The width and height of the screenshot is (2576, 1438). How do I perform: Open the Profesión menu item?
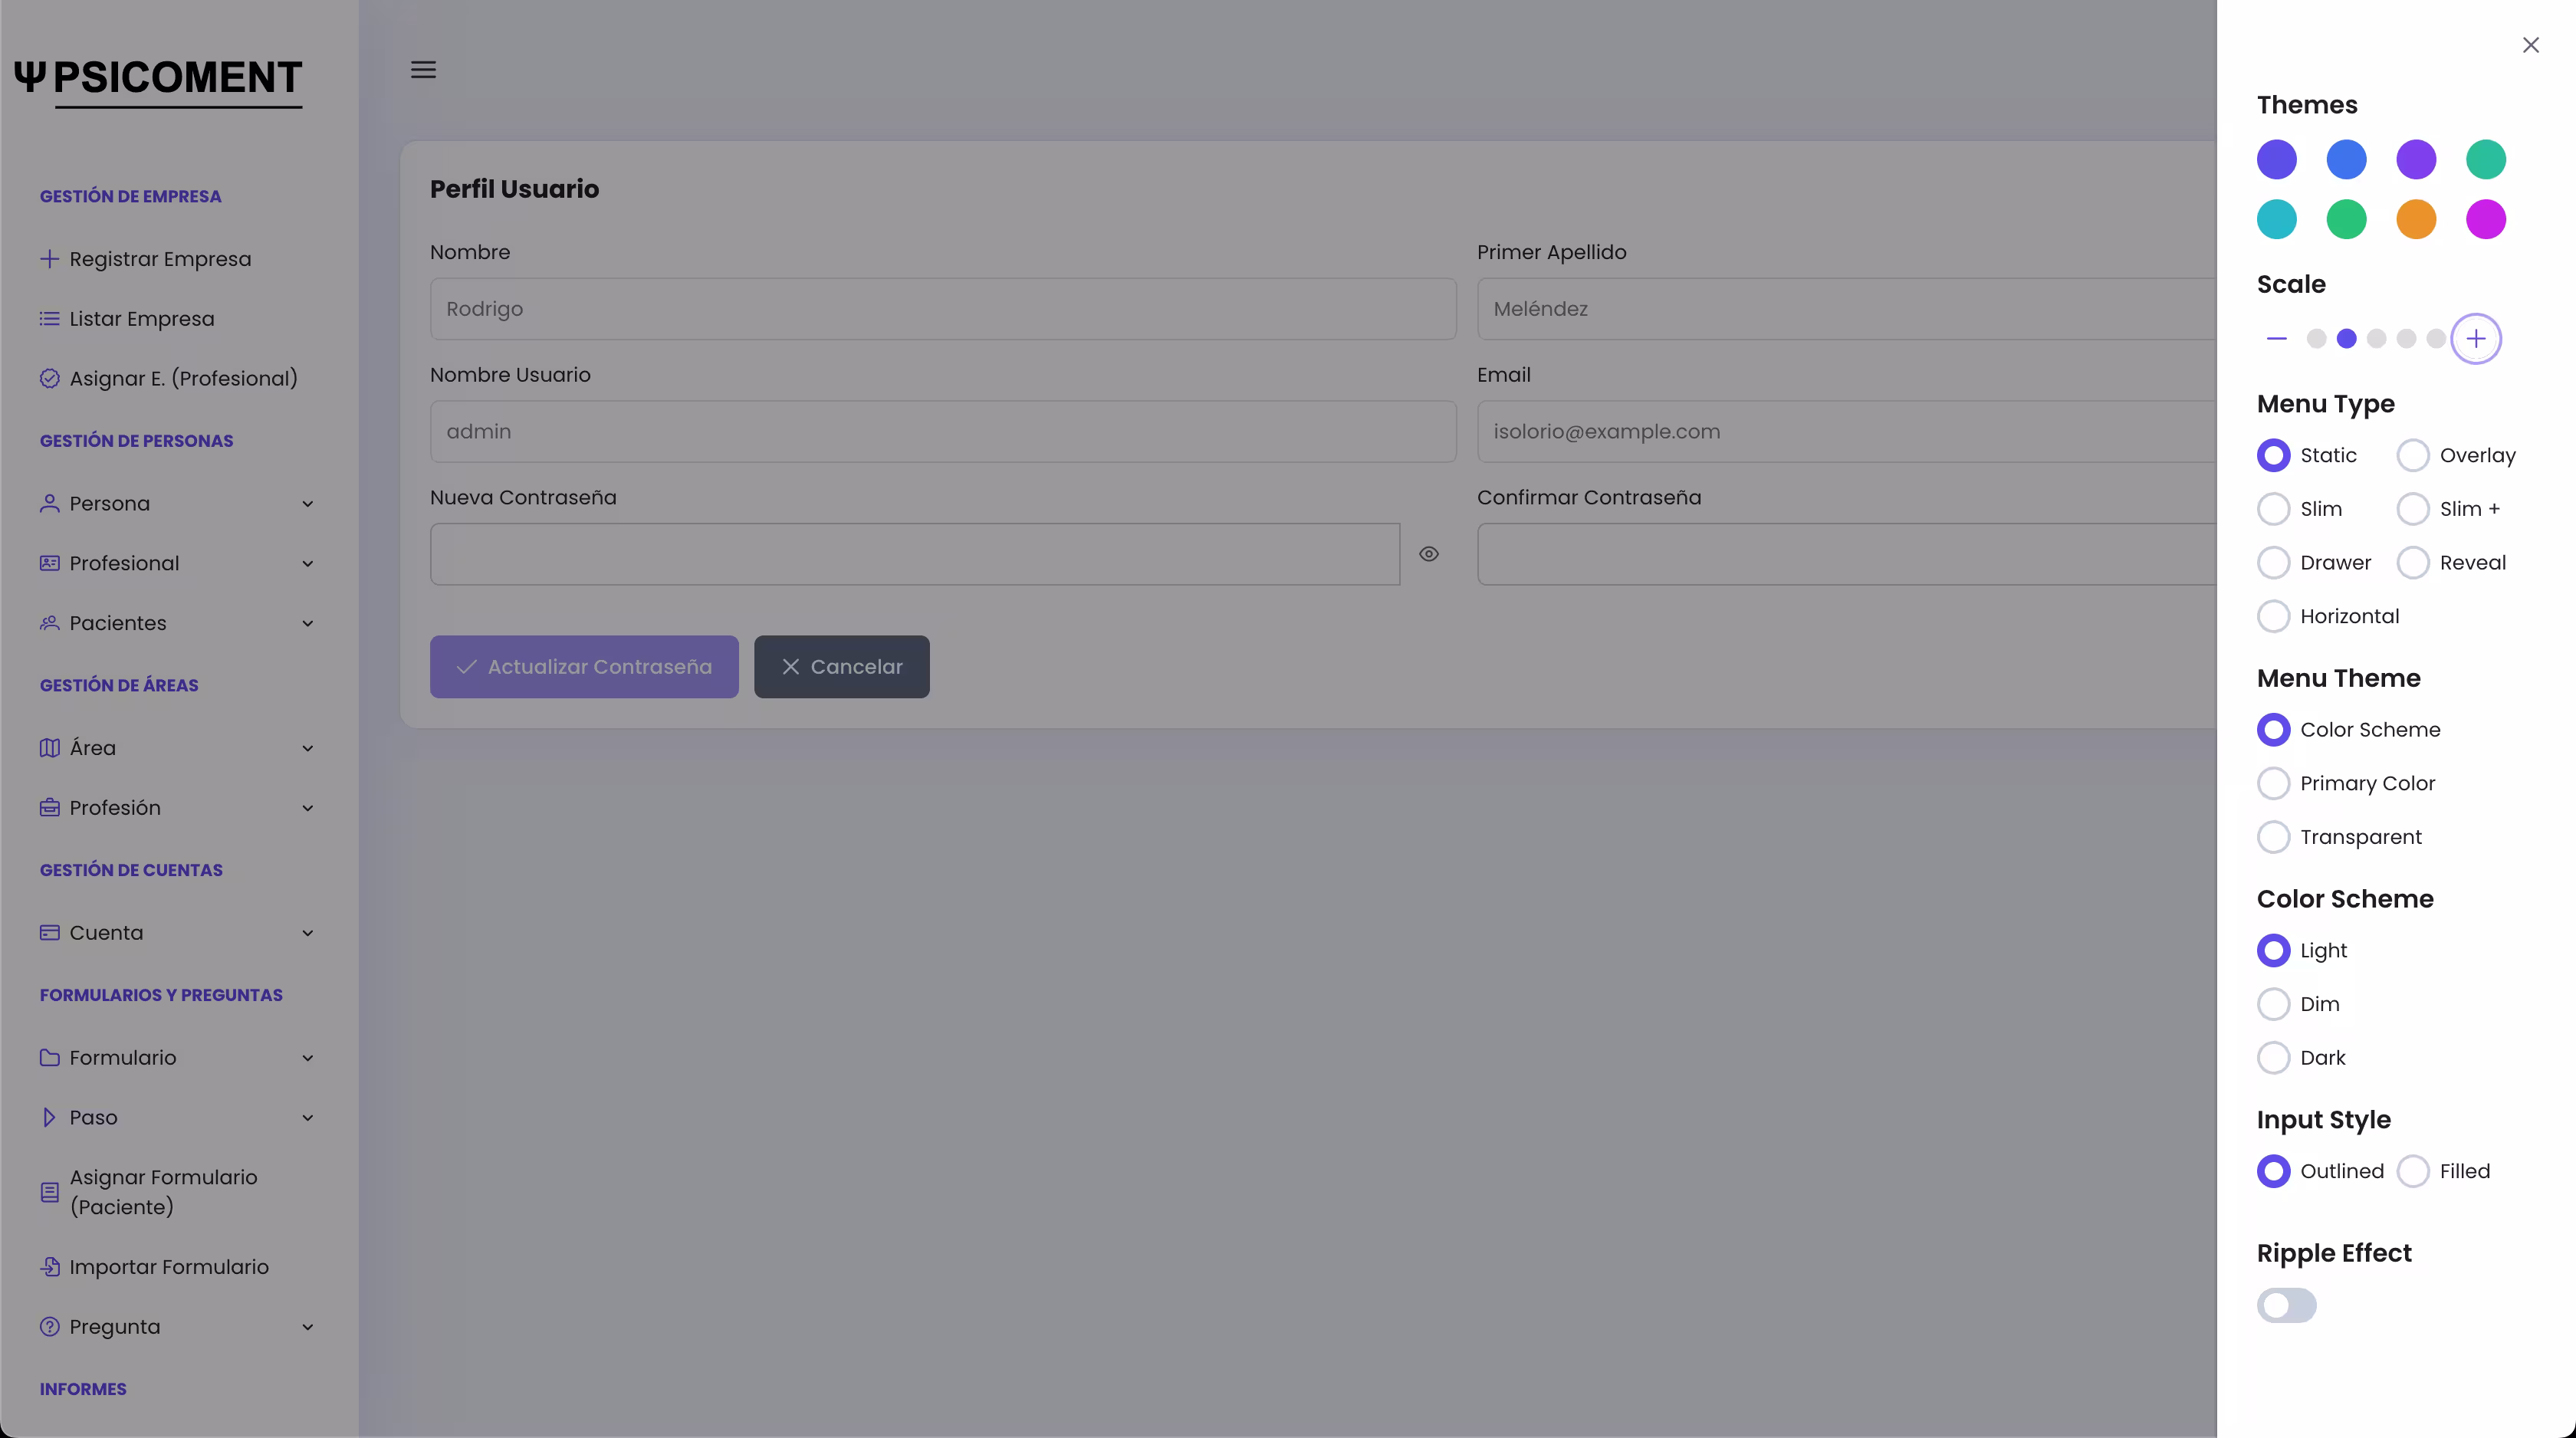click(115, 808)
